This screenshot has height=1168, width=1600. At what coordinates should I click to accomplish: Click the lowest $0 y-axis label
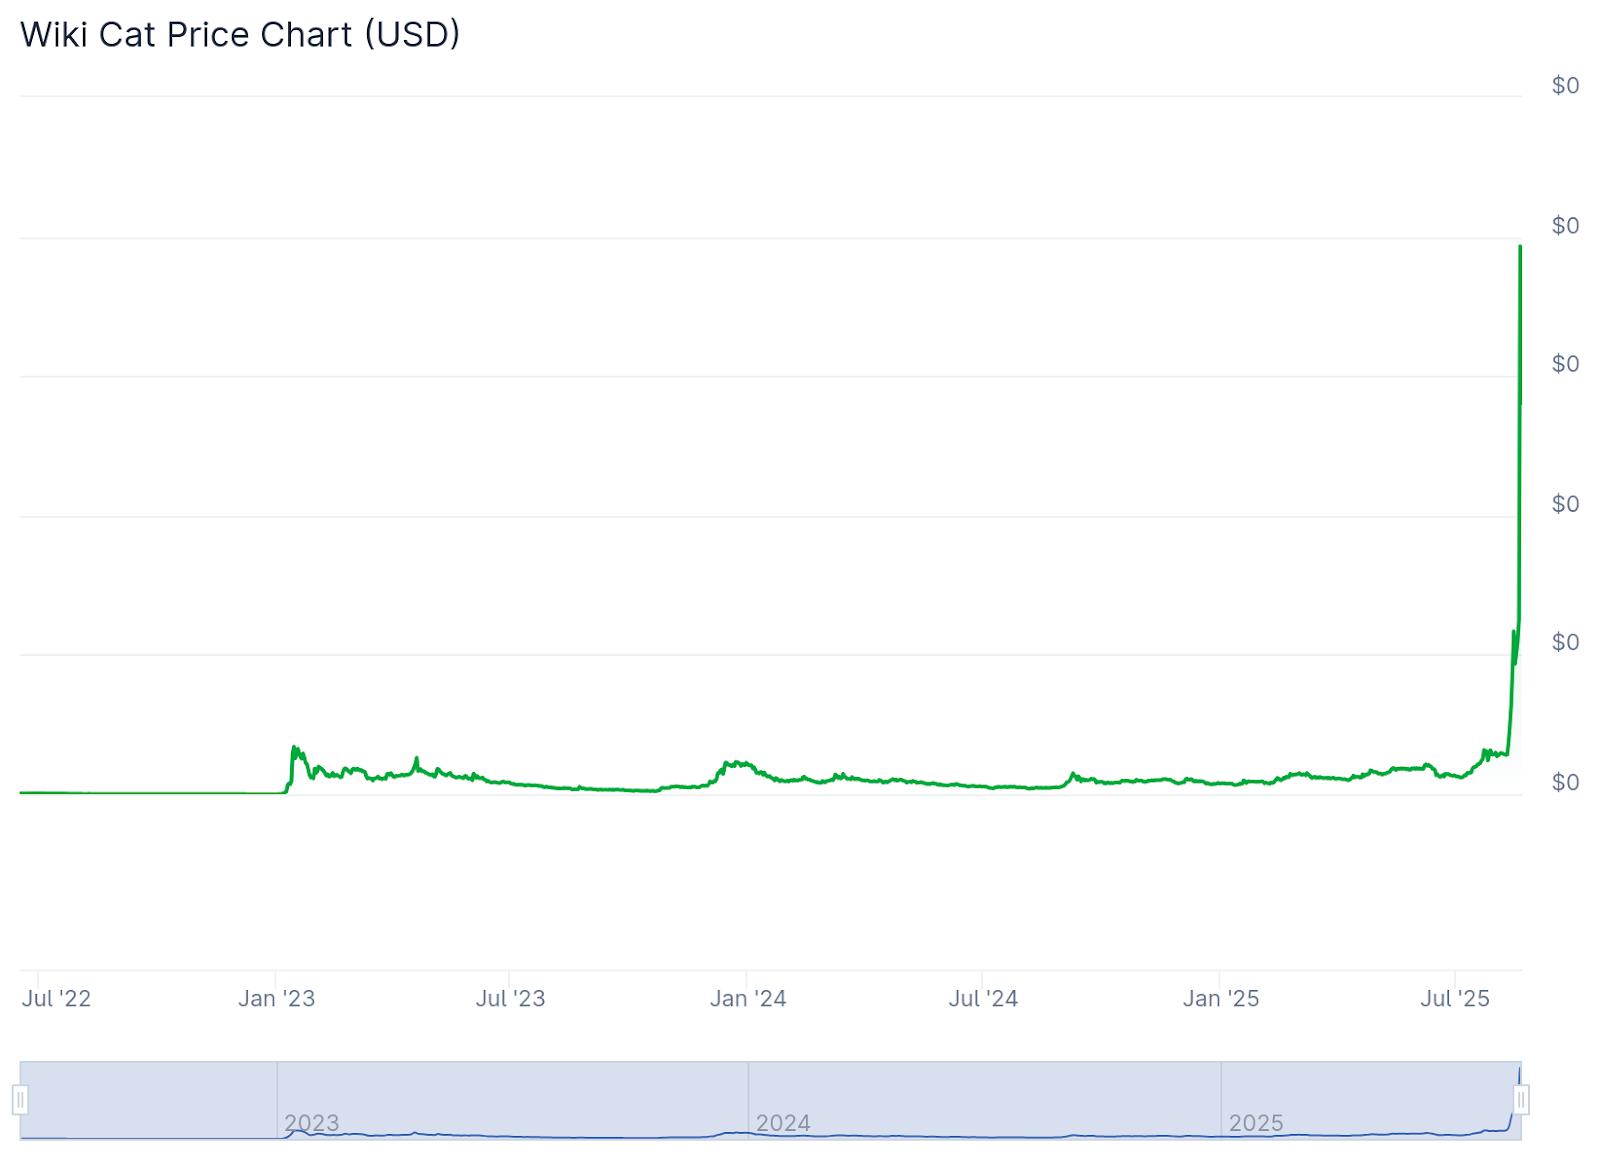pos(1565,782)
